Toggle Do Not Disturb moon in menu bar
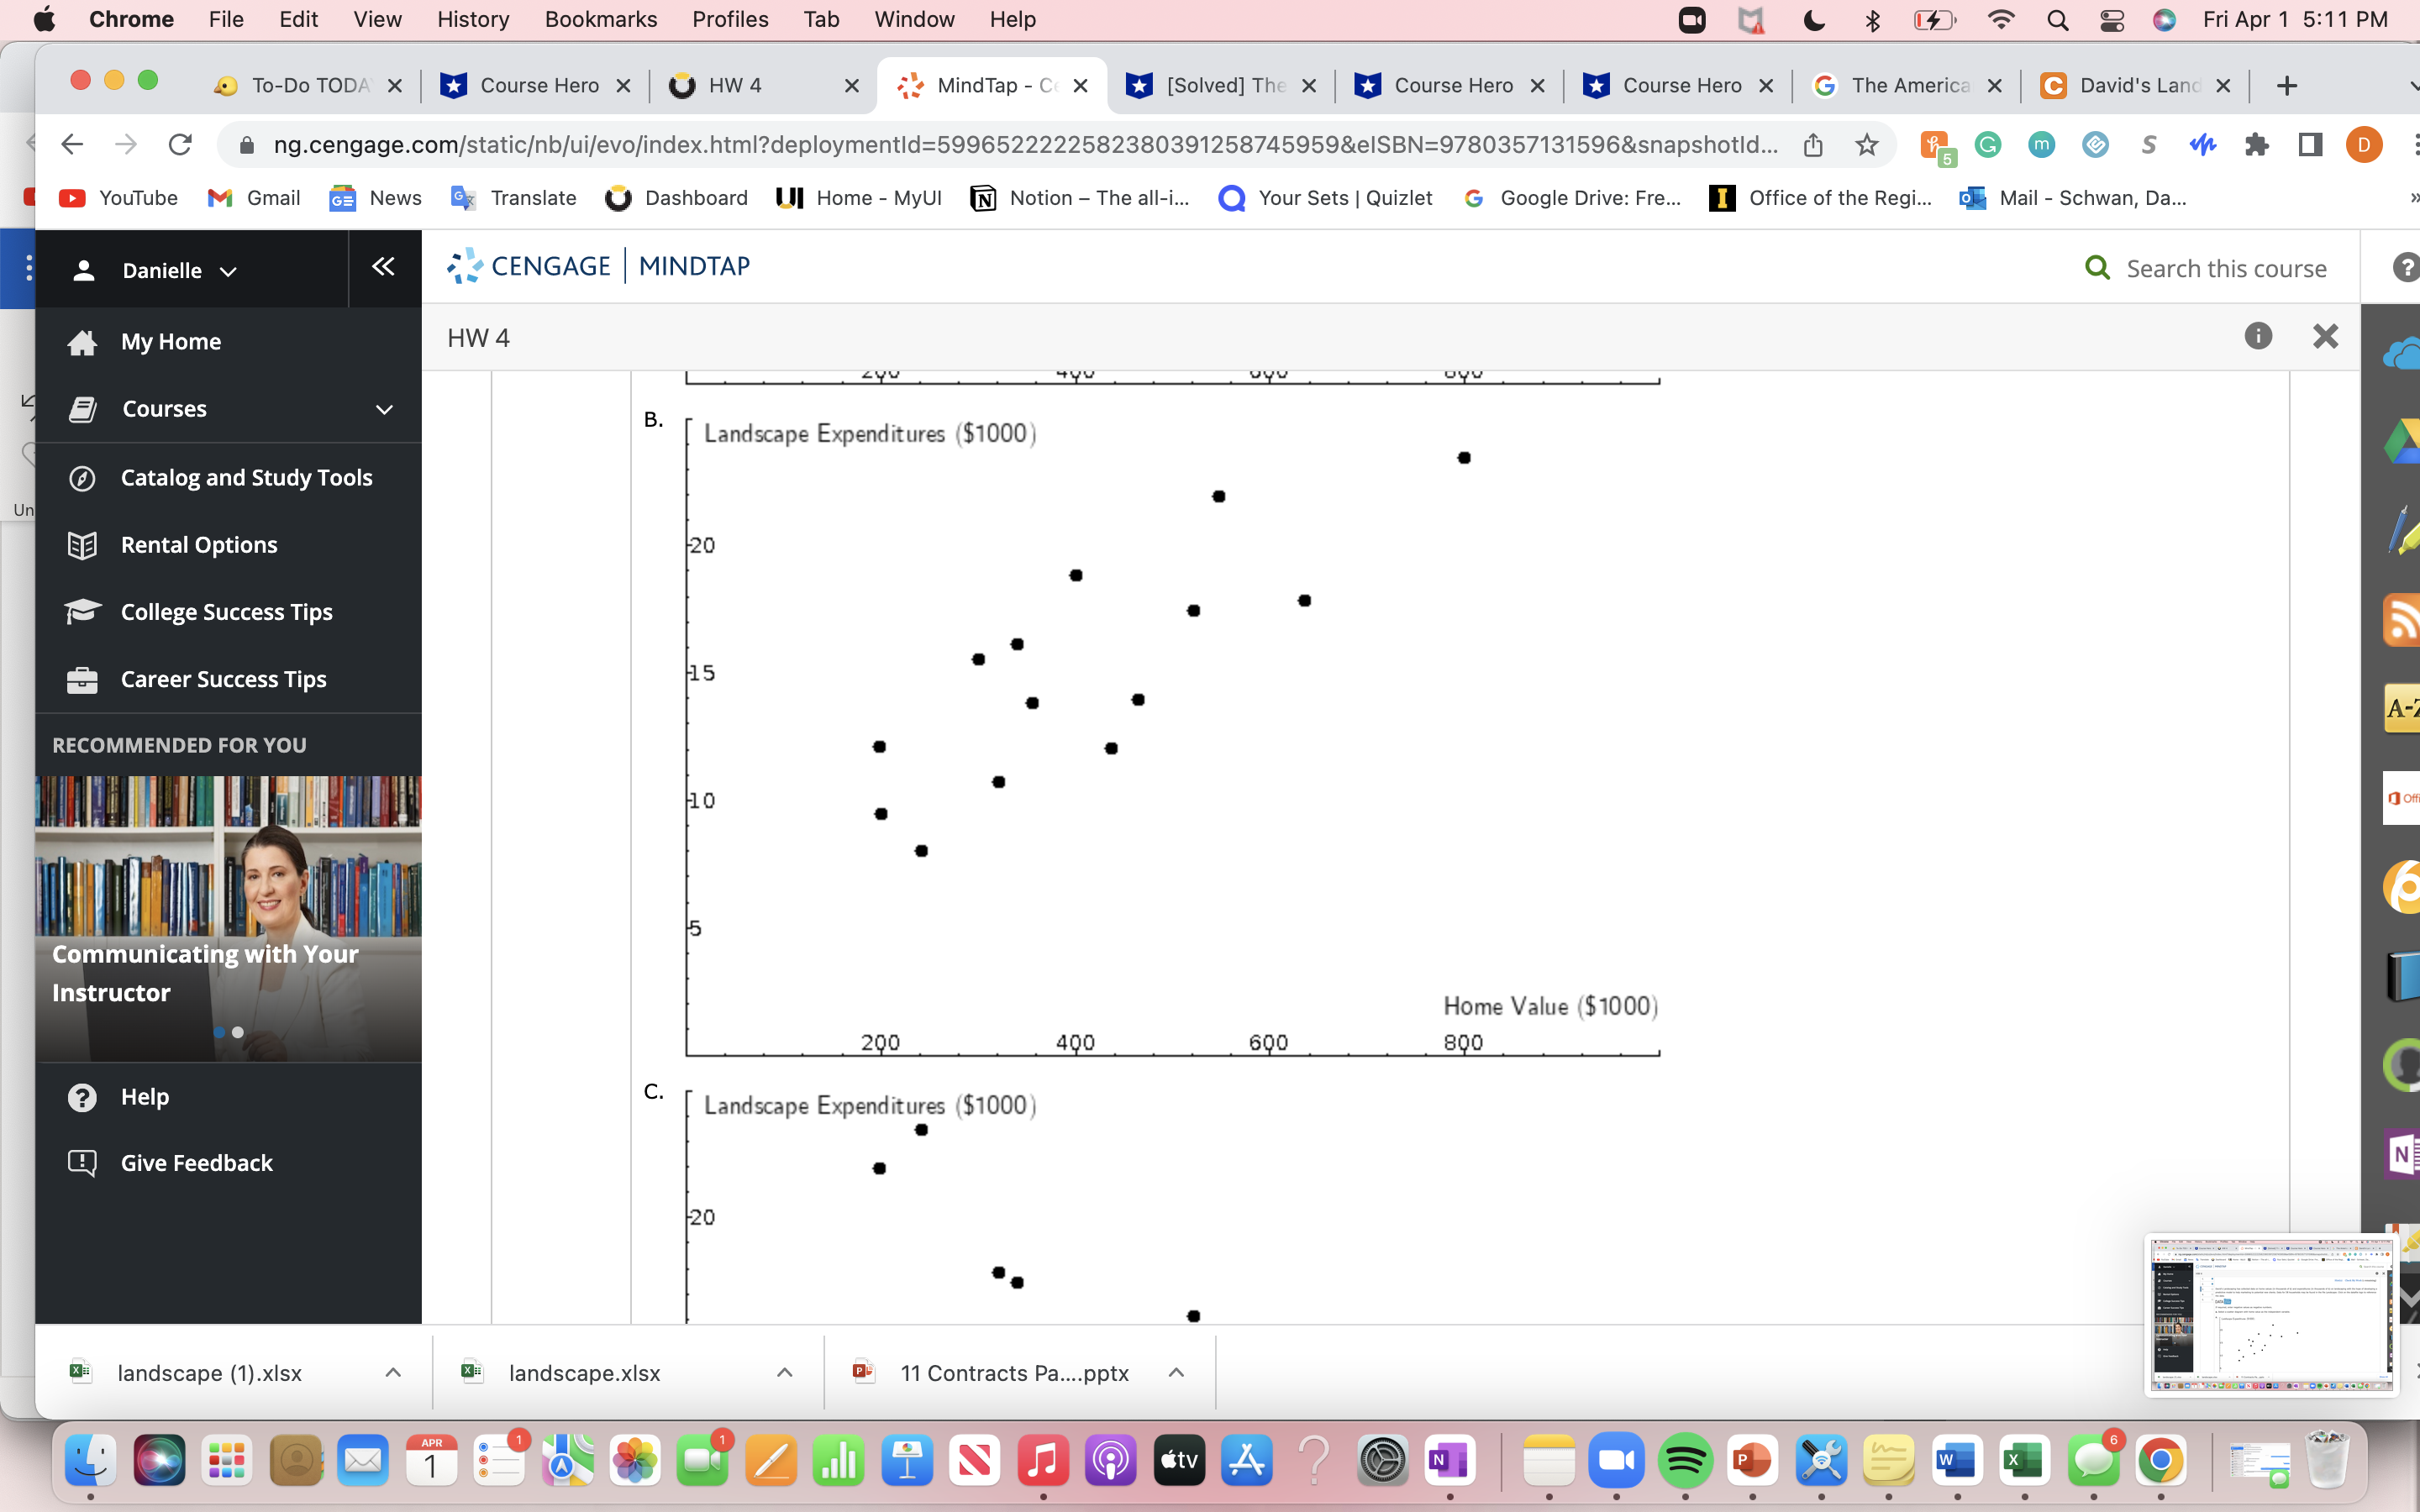The image size is (2420, 1512). 1814,19
